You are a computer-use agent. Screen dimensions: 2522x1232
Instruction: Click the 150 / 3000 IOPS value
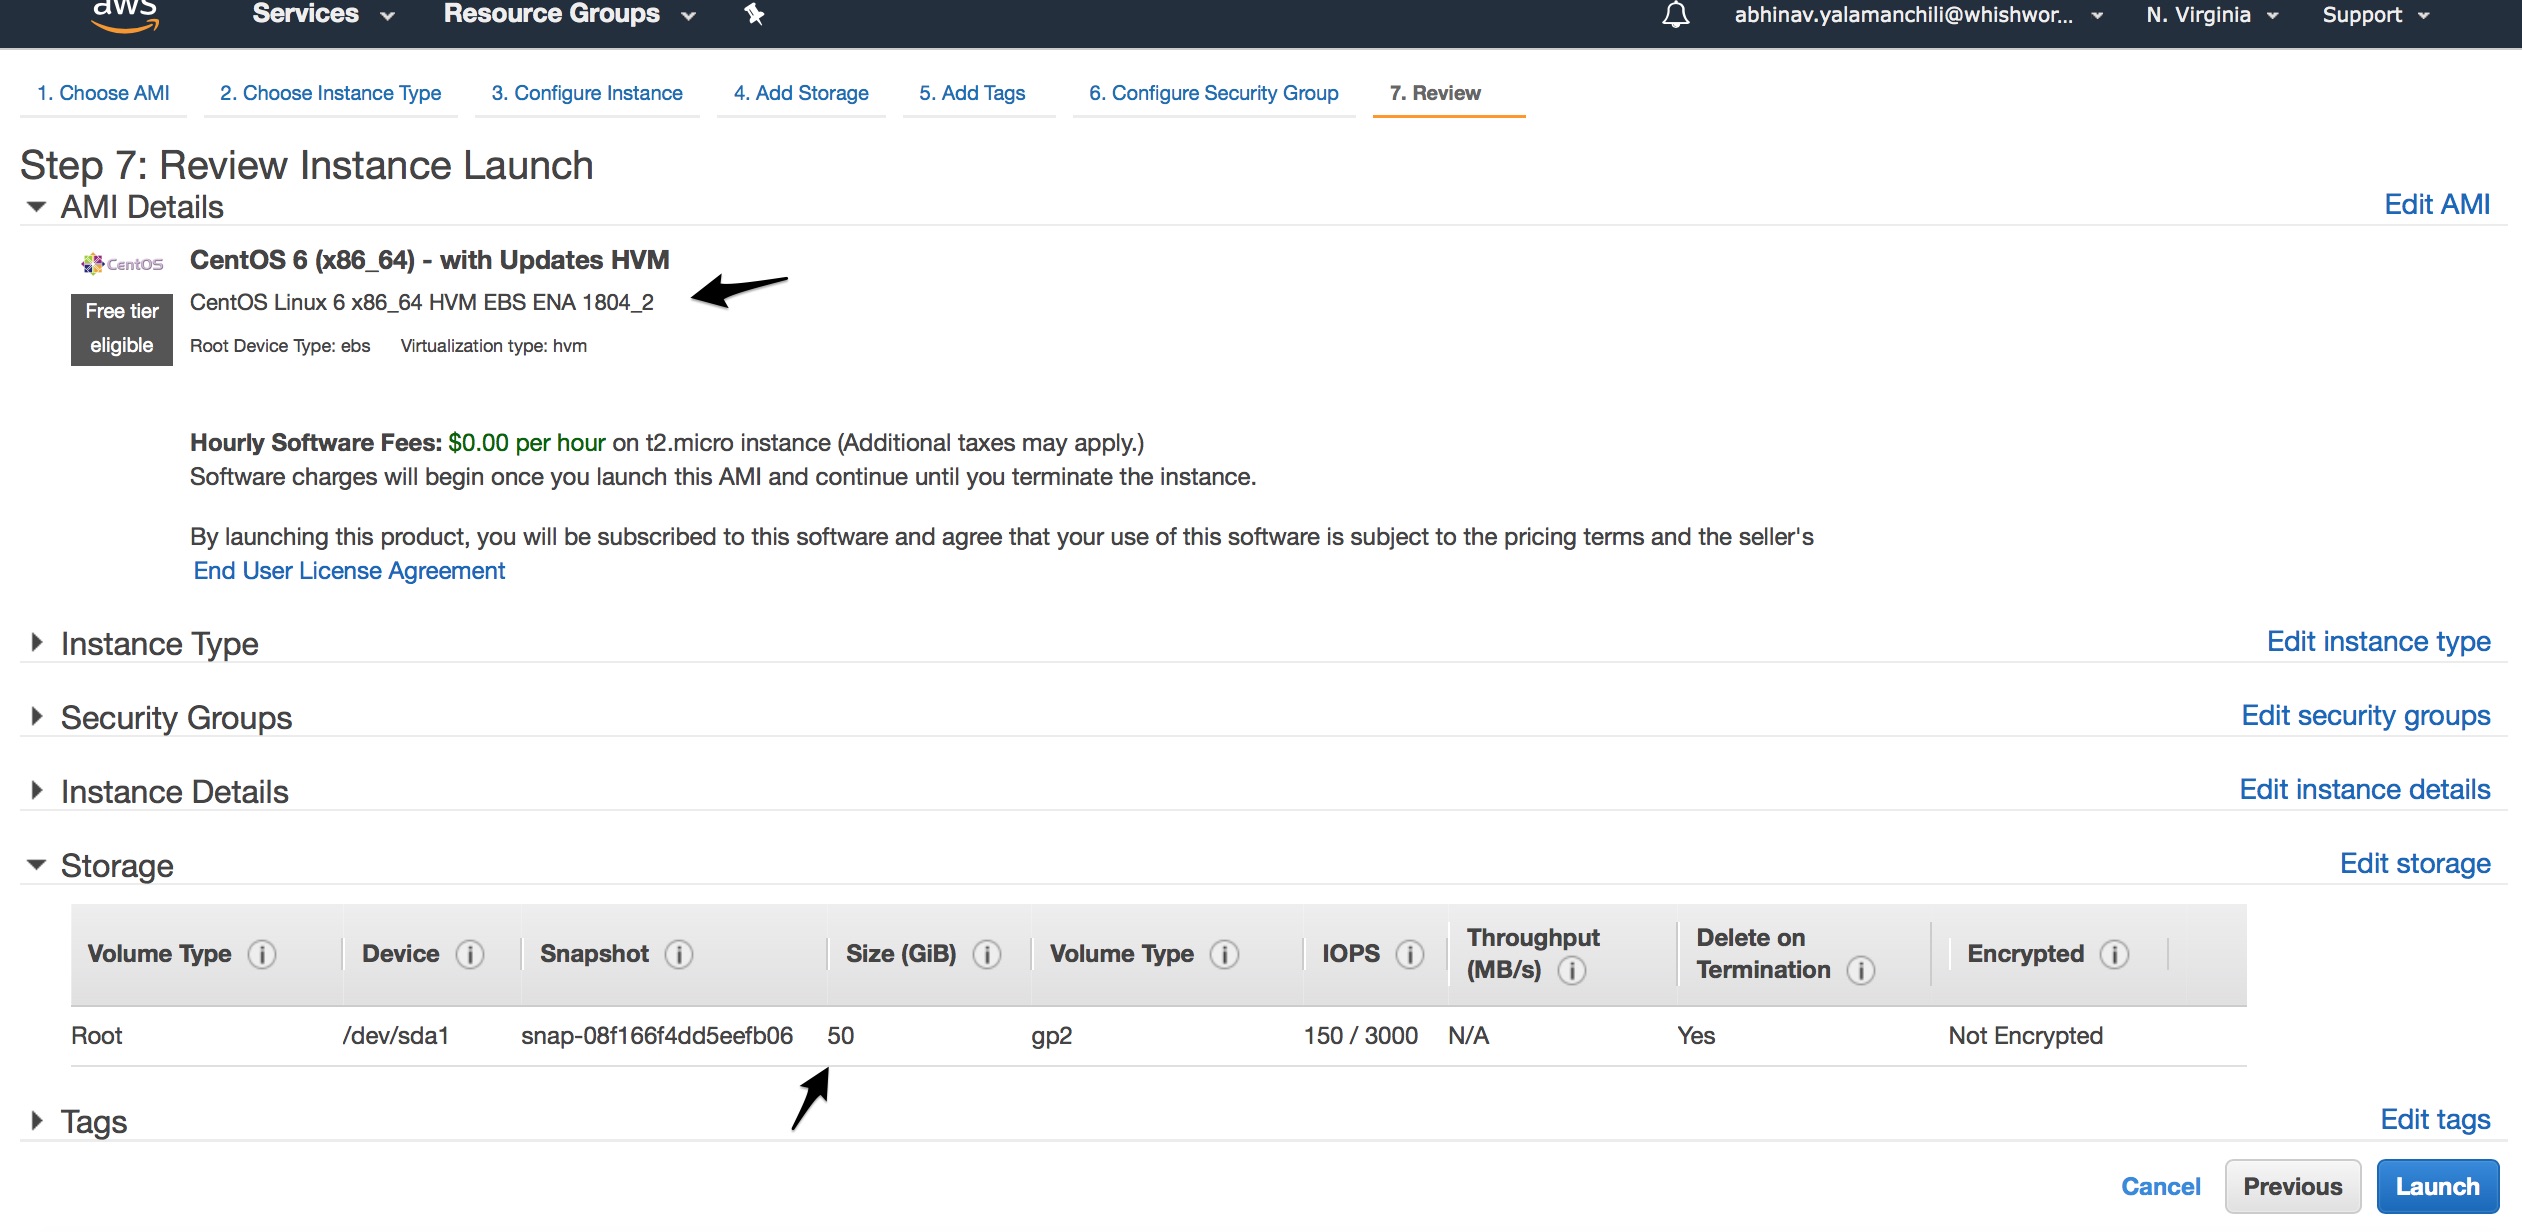click(1360, 1036)
